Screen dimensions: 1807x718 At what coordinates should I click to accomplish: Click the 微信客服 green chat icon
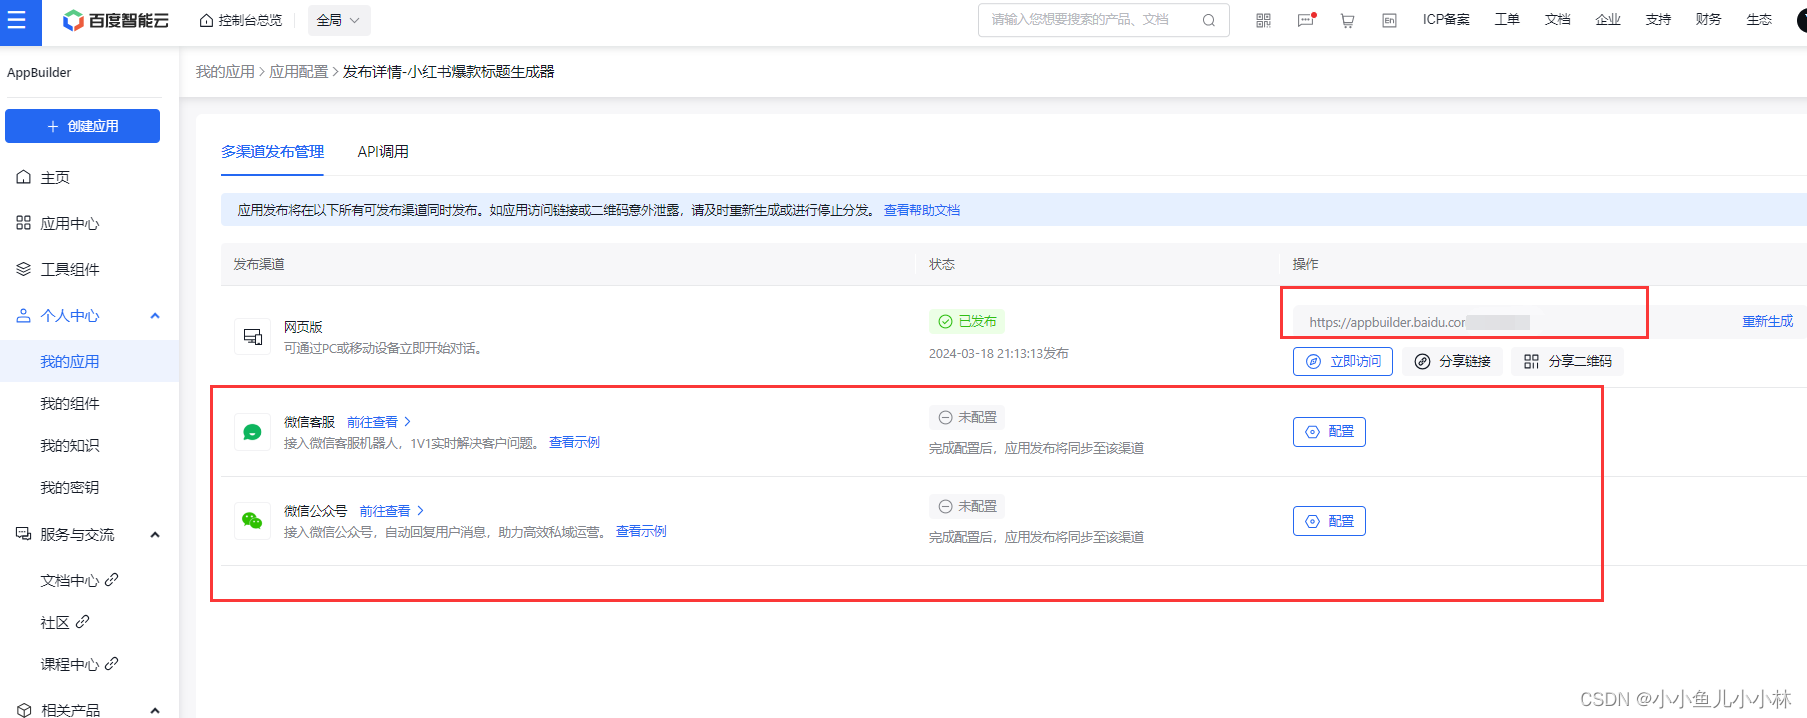pos(253,432)
